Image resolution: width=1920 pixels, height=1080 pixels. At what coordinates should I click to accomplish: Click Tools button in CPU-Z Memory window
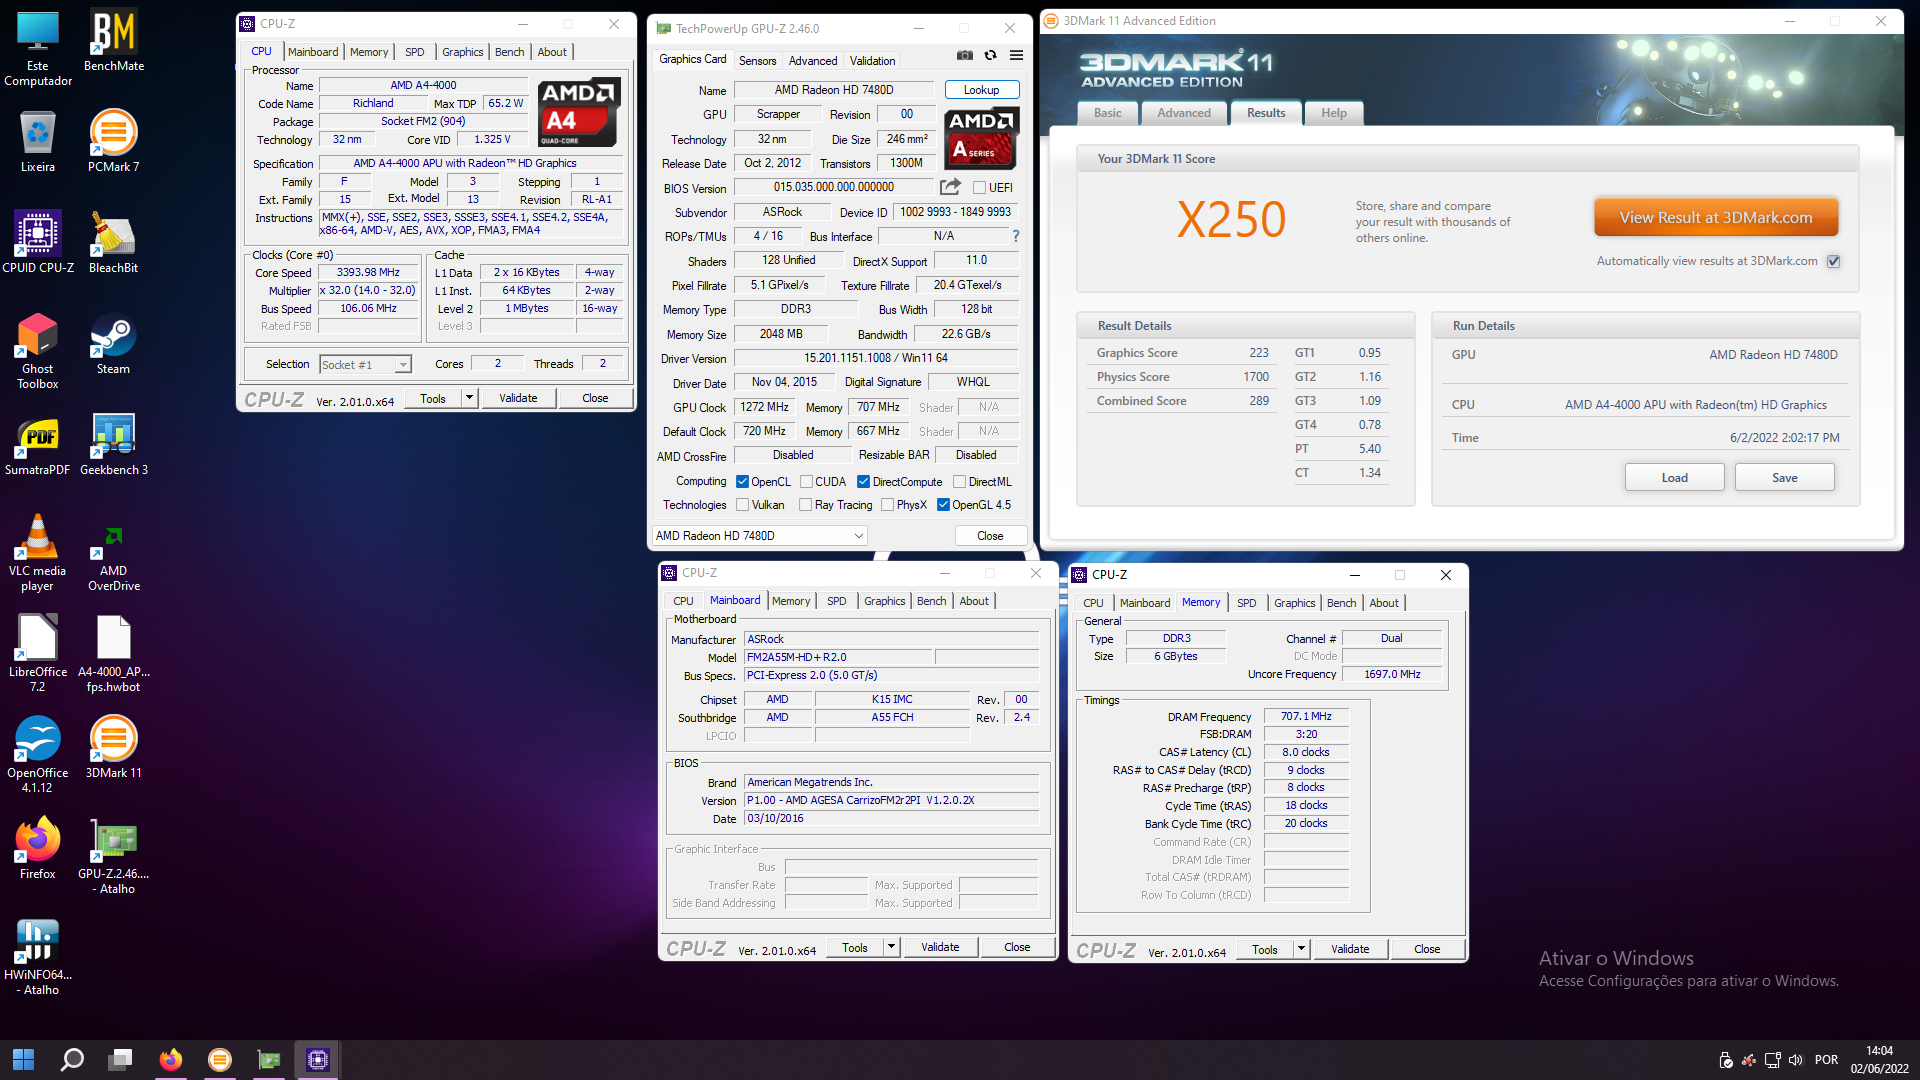[1264, 949]
